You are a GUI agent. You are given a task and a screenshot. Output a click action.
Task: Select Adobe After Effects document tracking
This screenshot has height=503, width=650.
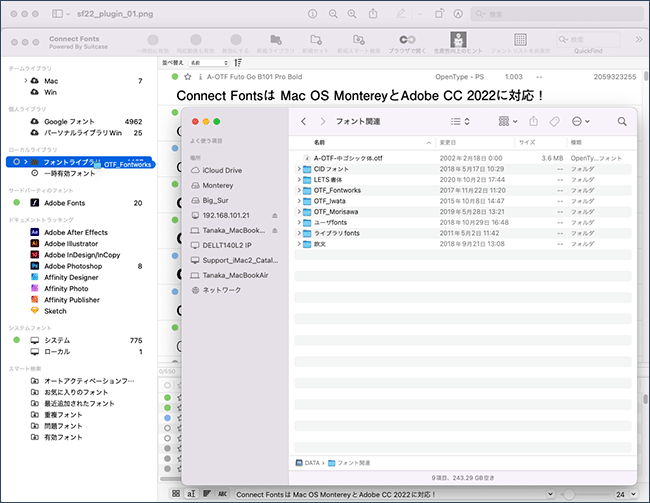click(x=76, y=232)
